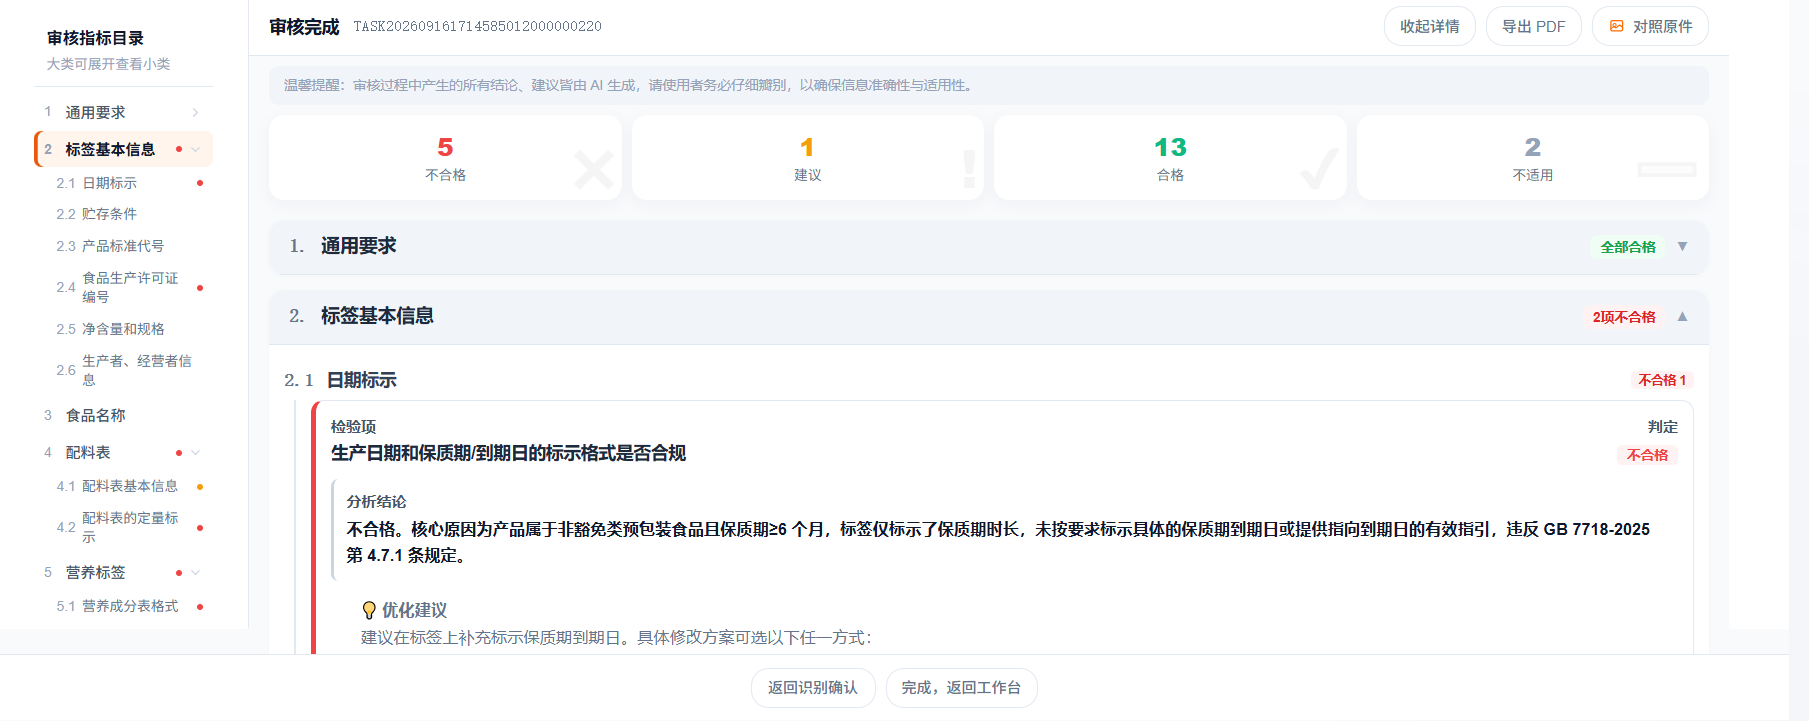Image resolution: width=1809 pixels, height=721 pixels.
Task: Click the 温馨提醒 notice banner
Action: click(x=988, y=85)
